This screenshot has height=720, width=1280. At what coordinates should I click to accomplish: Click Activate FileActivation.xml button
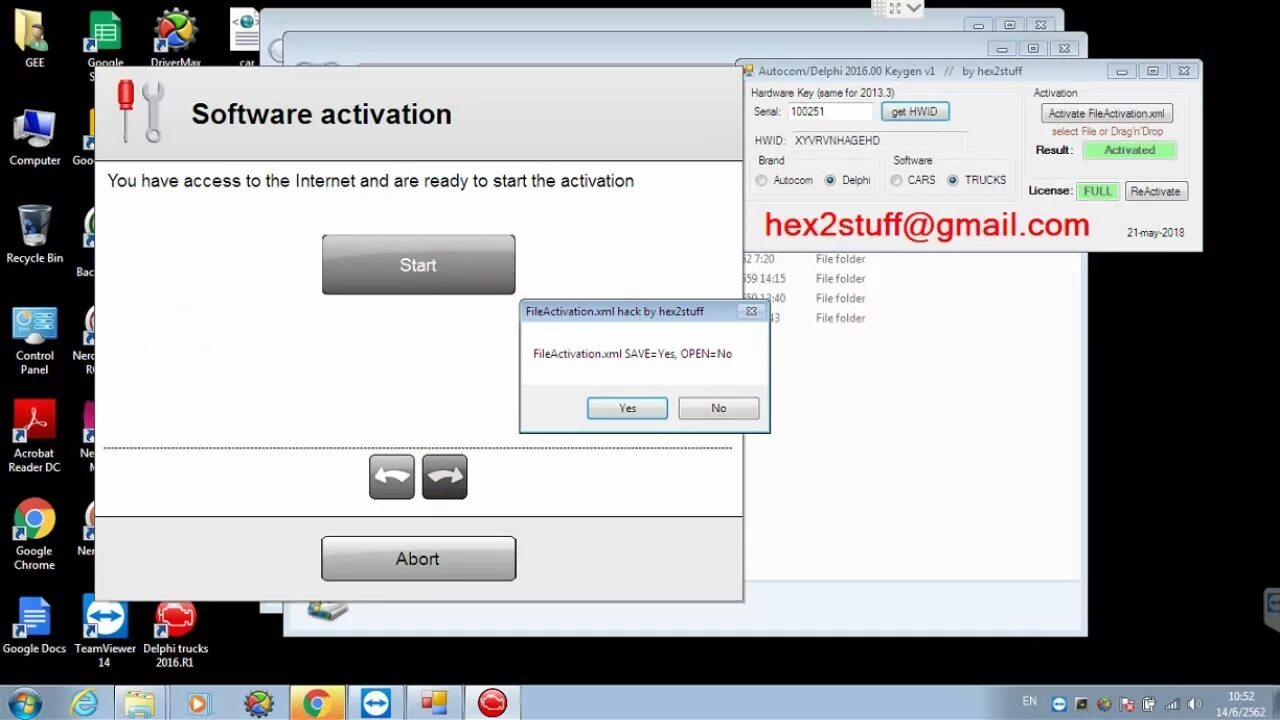(1106, 114)
